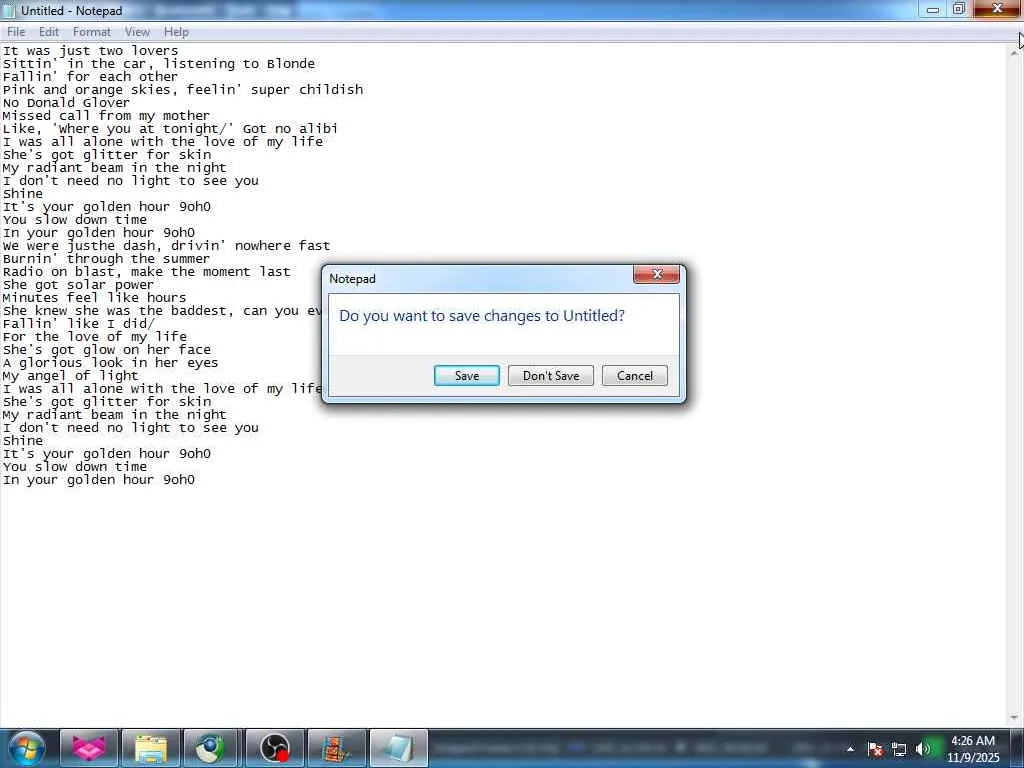Open the film strip video app in taskbar
This screenshot has width=1024, height=768.
336,748
